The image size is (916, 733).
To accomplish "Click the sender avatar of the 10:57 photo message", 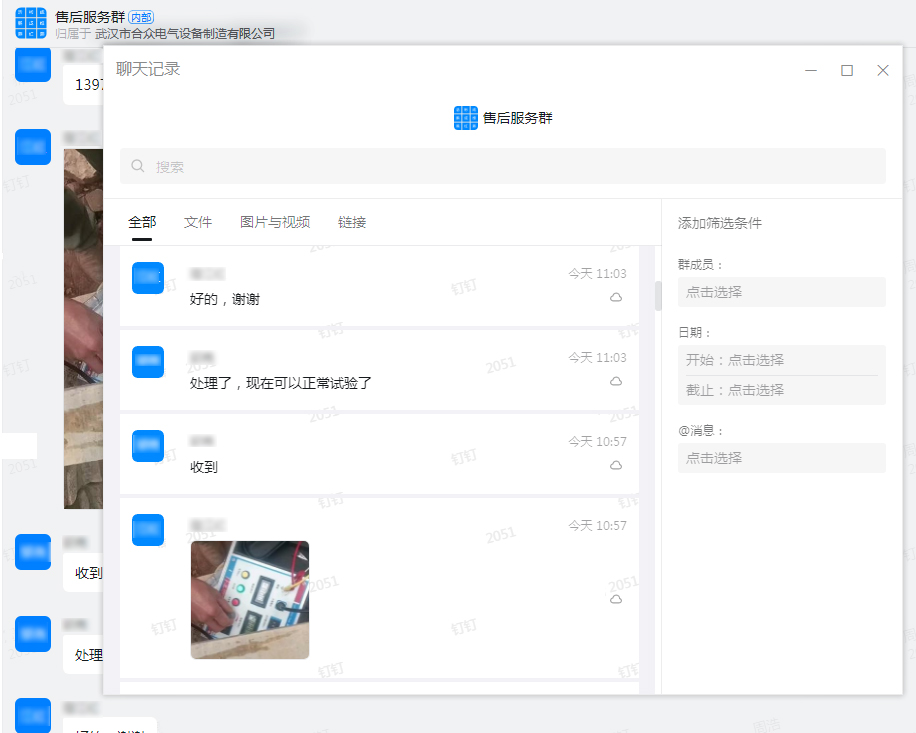I will pos(148,530).
